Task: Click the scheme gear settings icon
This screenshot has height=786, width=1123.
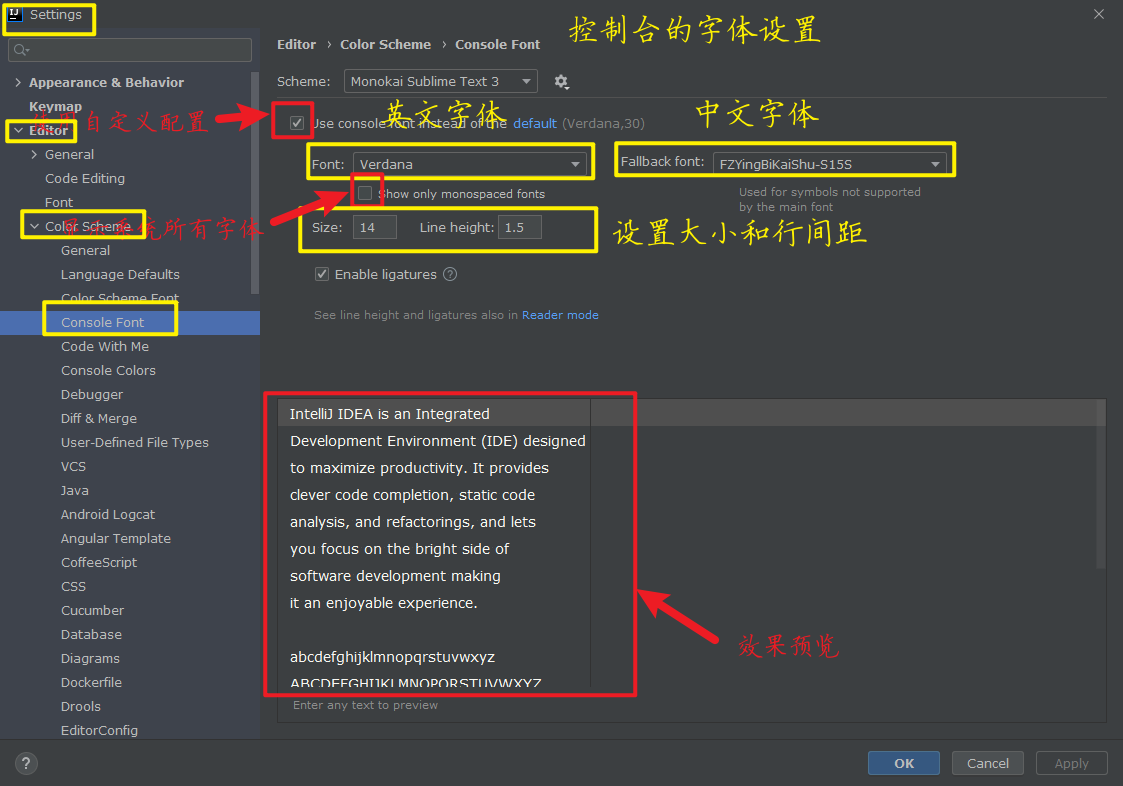Action: tap(562, 82)
